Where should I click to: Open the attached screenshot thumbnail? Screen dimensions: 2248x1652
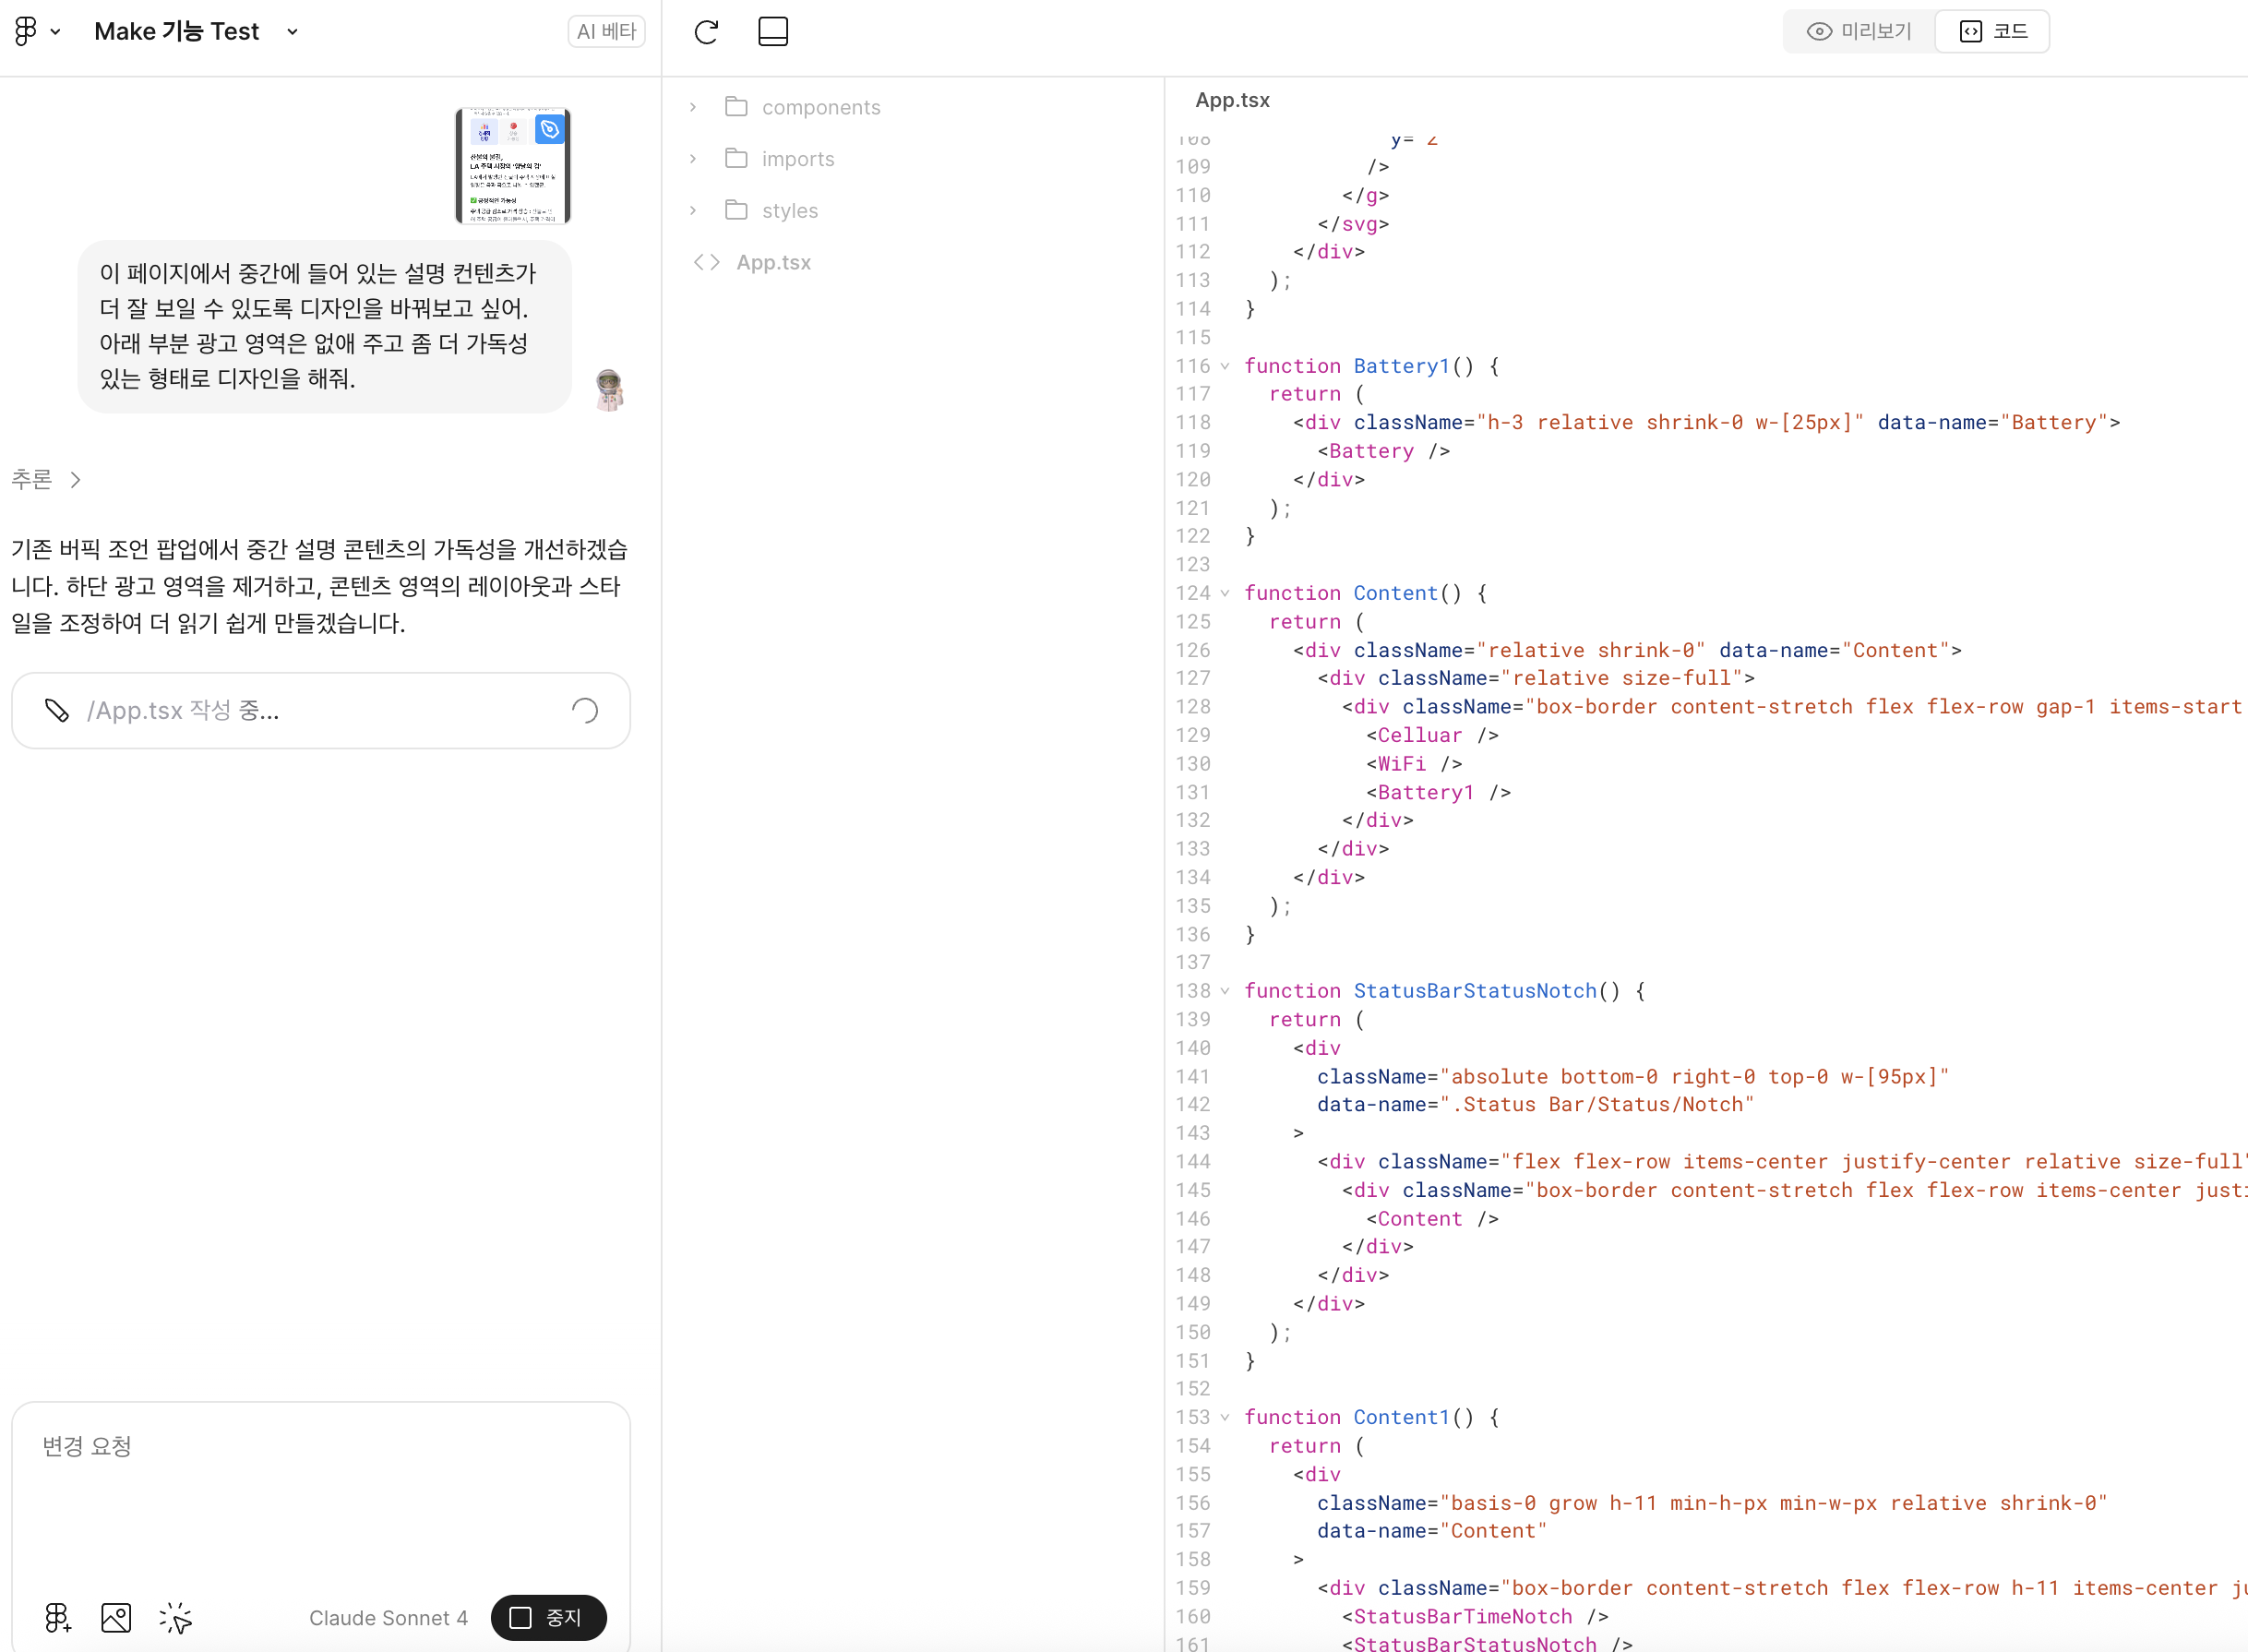[x=512, y=165]
